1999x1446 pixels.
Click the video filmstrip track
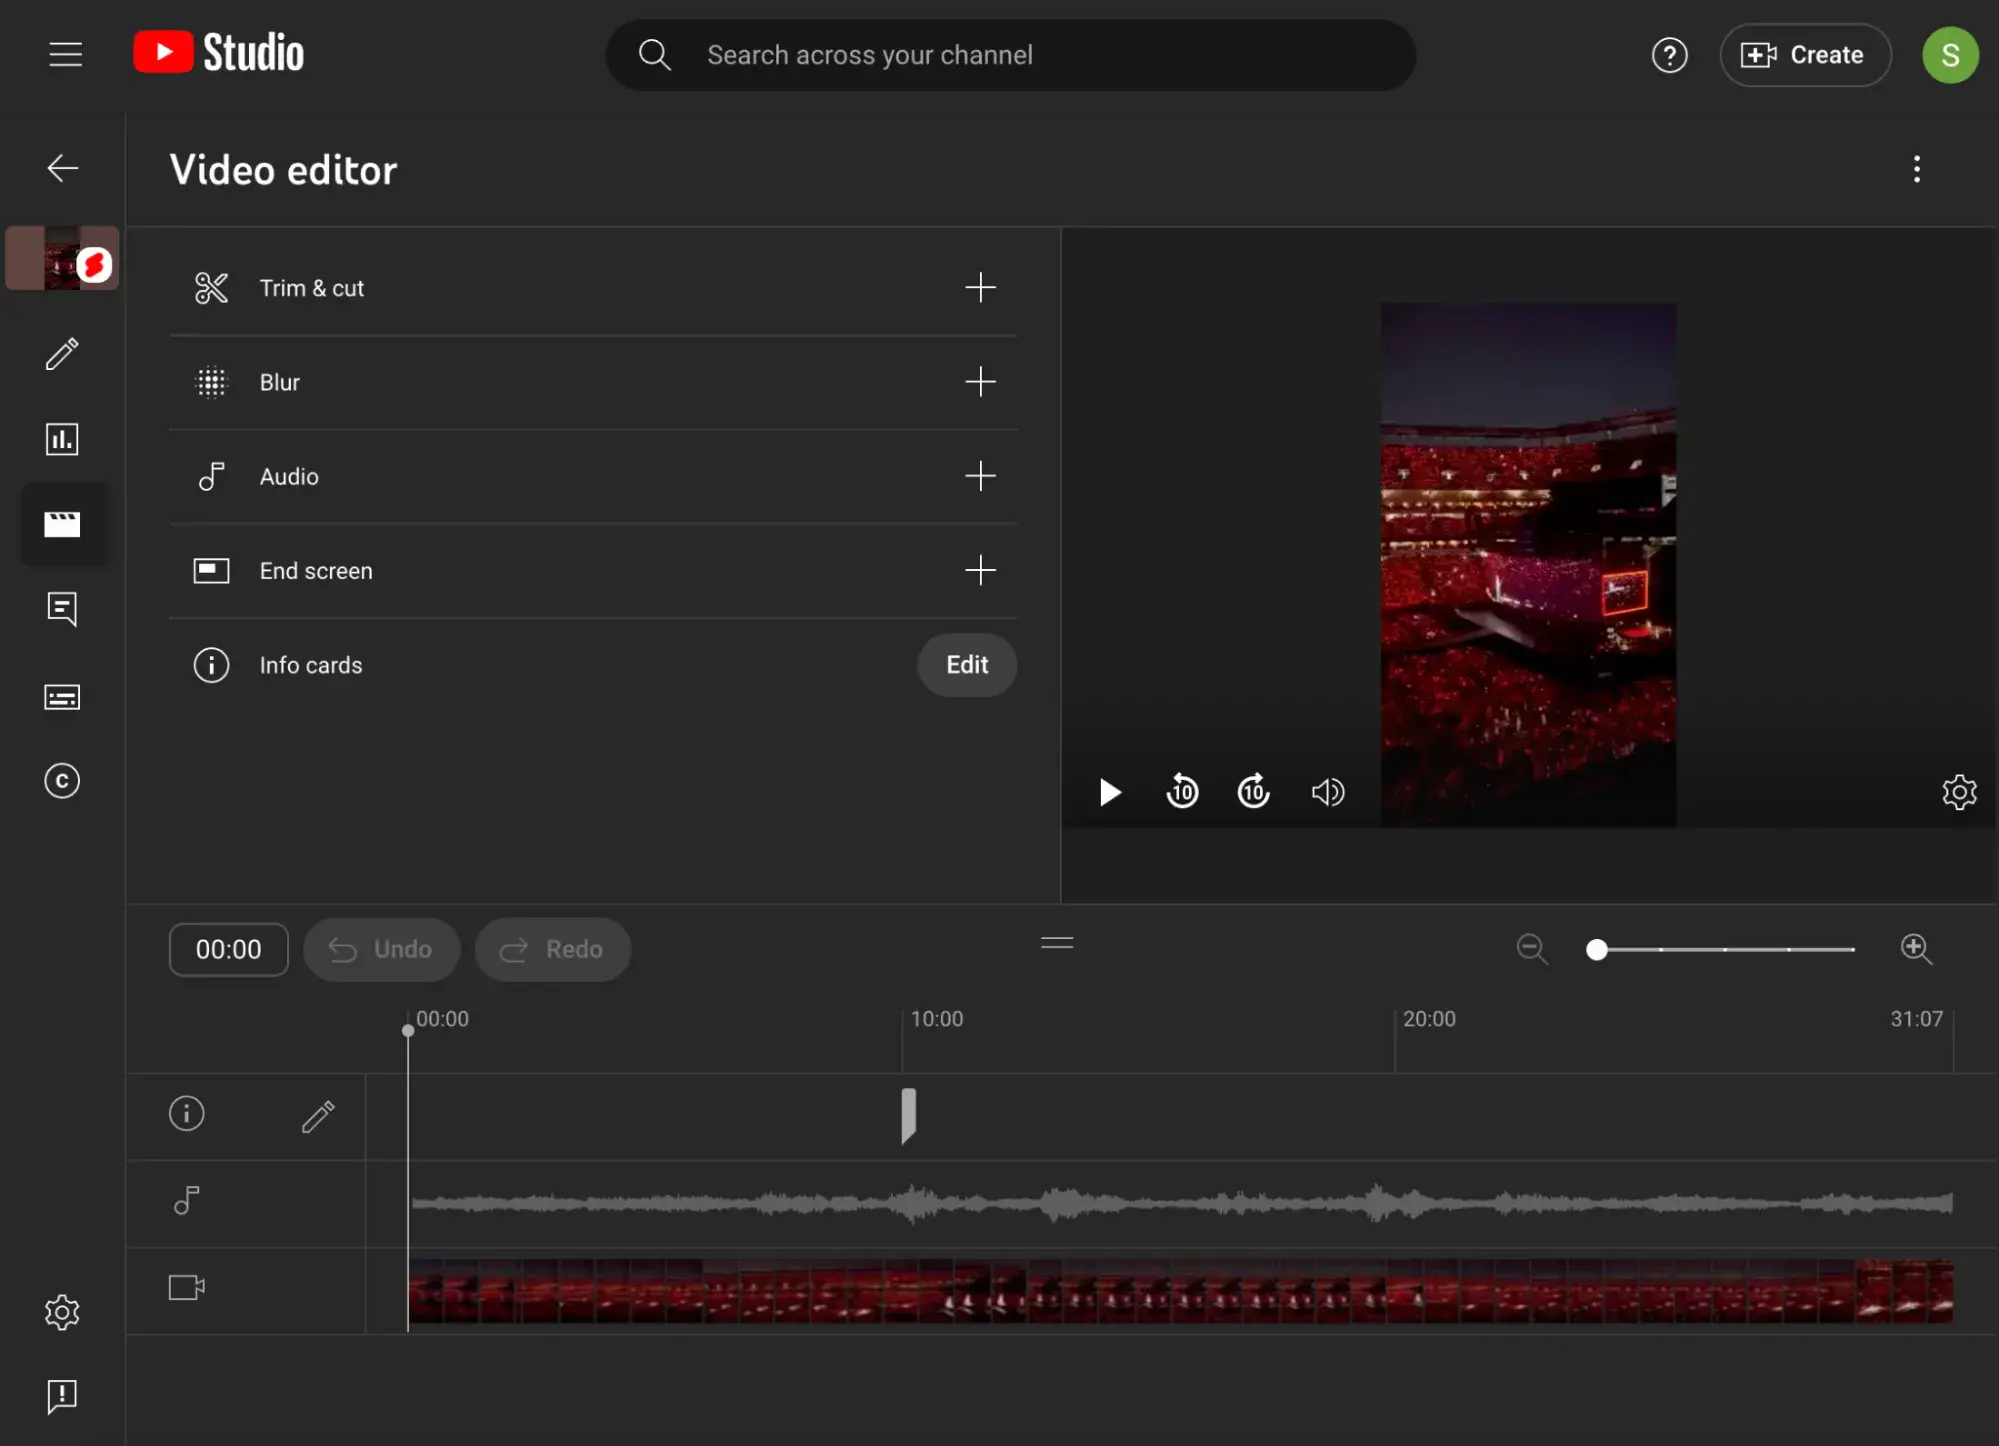(x=1180, y=1290)
